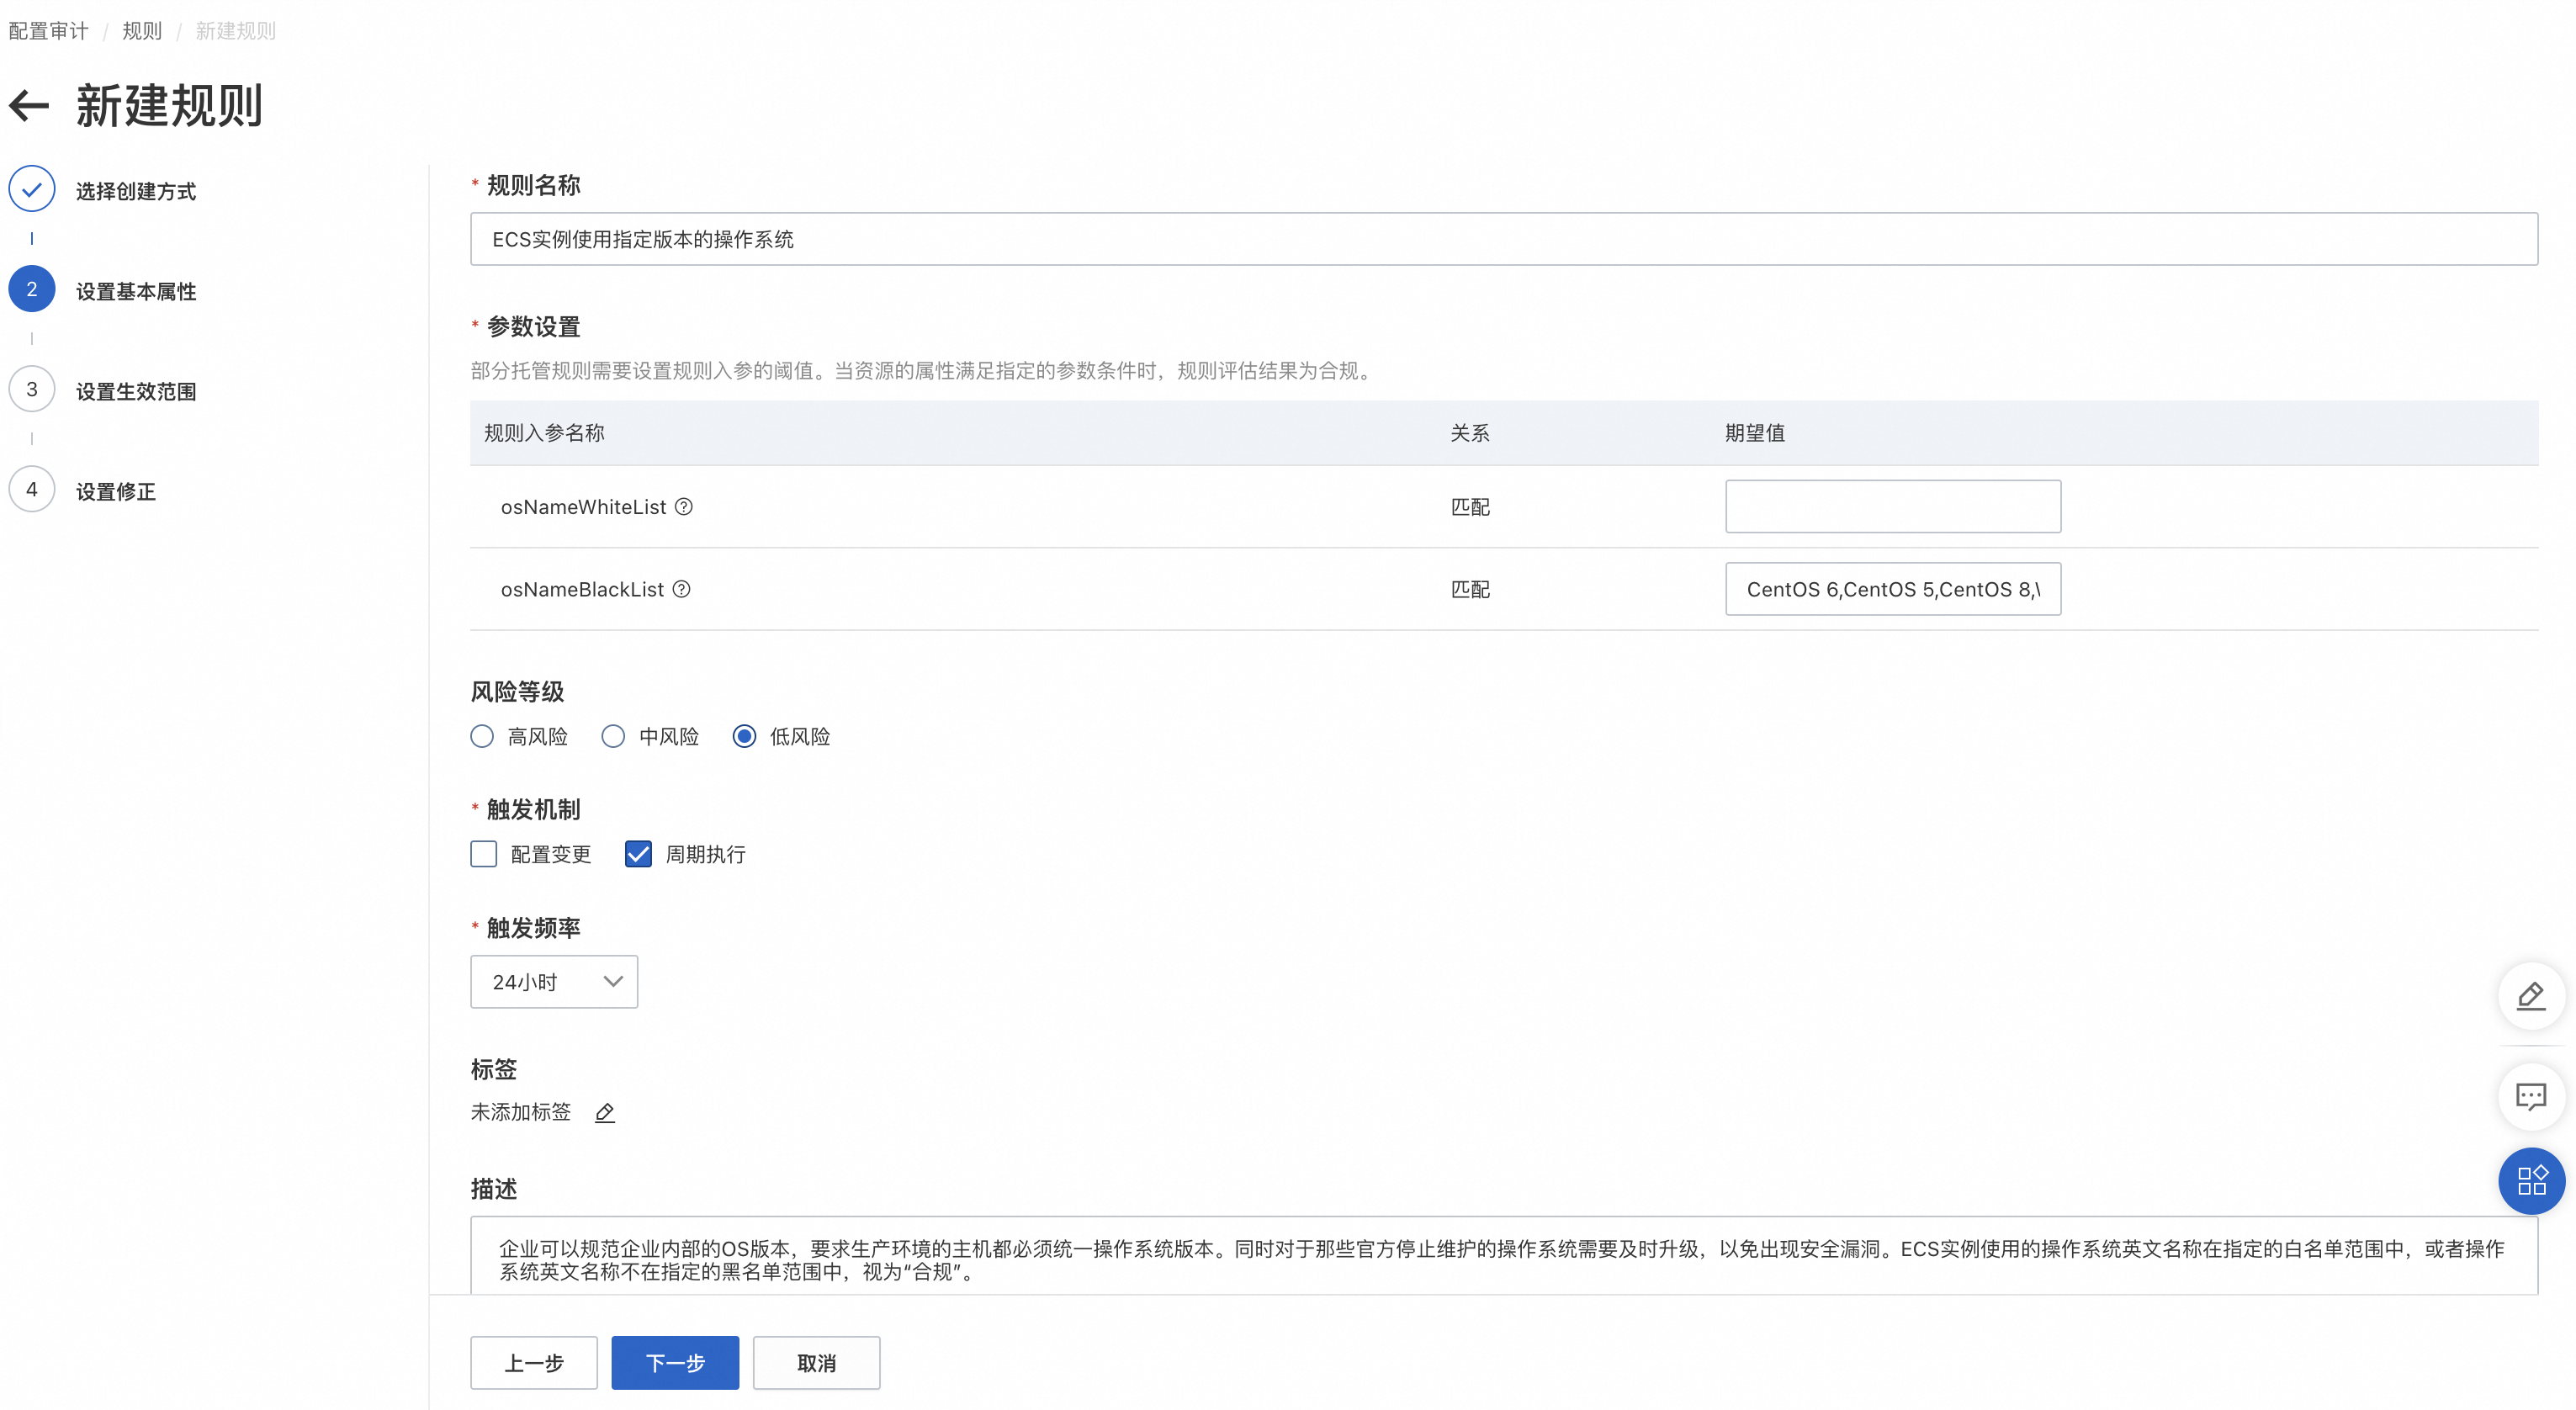Click the 描述 text area
The width and height of the screenshot is (2576, 1410).
pyautogui.click(x=1504, y=1256)
